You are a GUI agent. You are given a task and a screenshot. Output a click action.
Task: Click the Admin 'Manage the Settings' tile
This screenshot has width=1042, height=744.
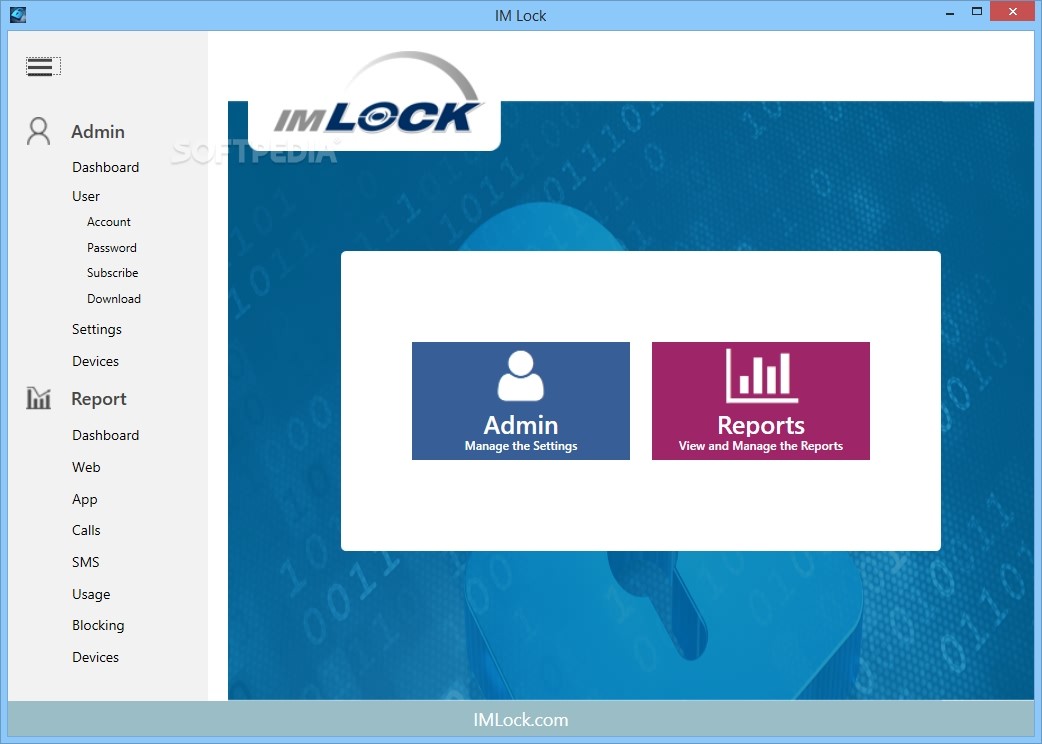521,401
